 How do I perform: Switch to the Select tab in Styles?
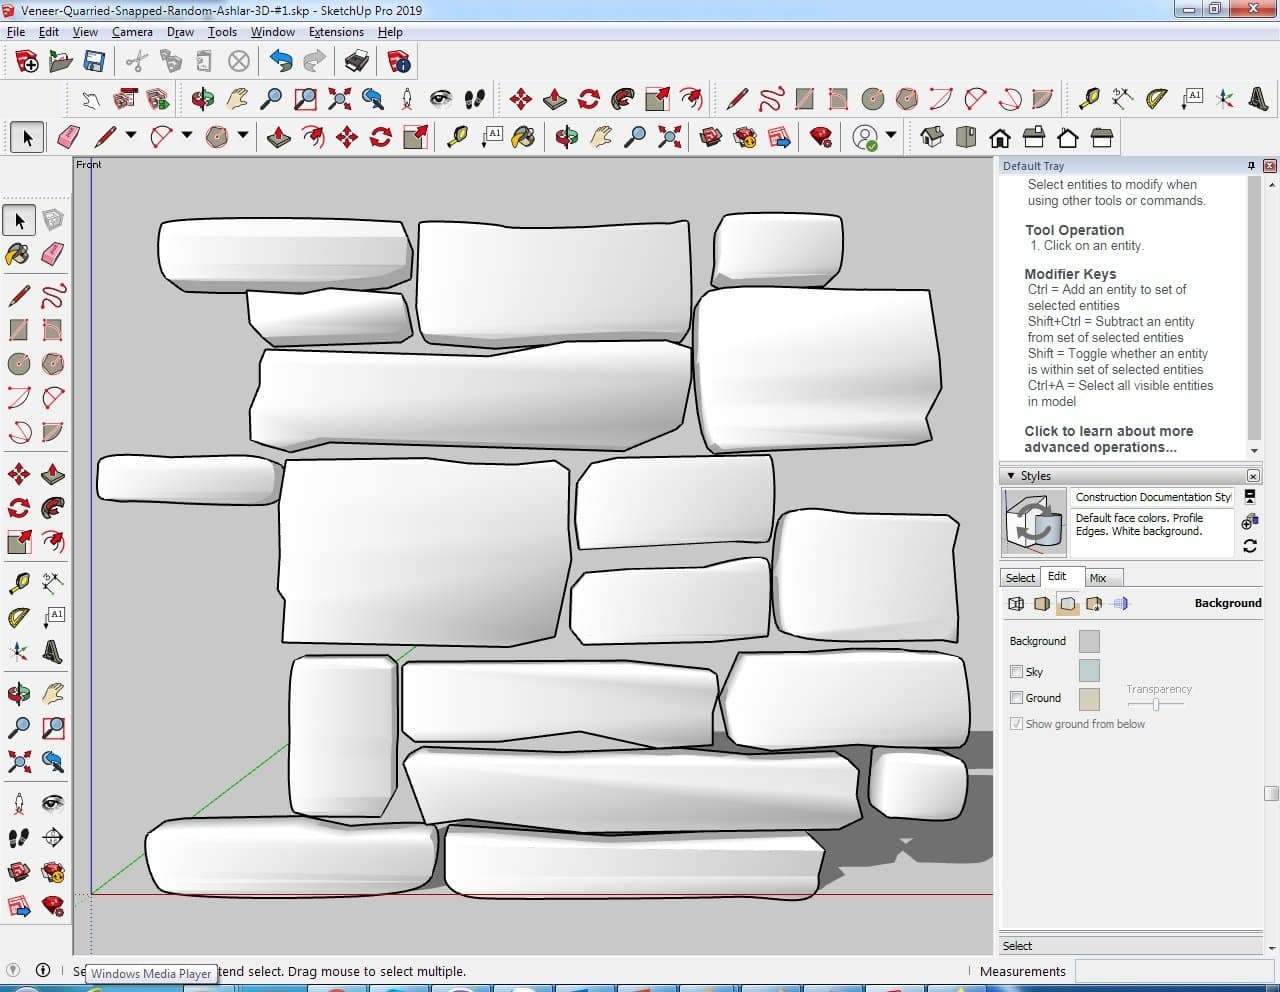(x=1020, y=578)
